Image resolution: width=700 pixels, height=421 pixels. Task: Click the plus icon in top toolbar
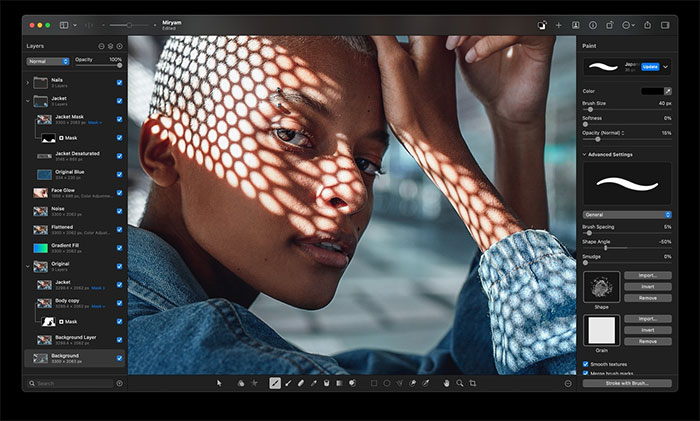(x=557, y=24)
